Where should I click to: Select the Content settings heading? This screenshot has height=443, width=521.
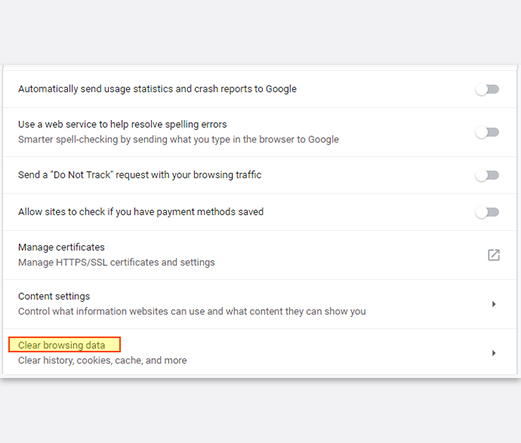pos(54,296)
